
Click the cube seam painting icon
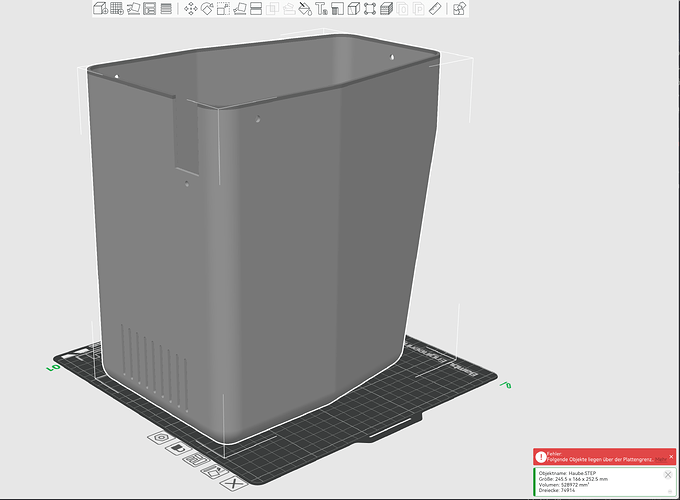(353, 8)
